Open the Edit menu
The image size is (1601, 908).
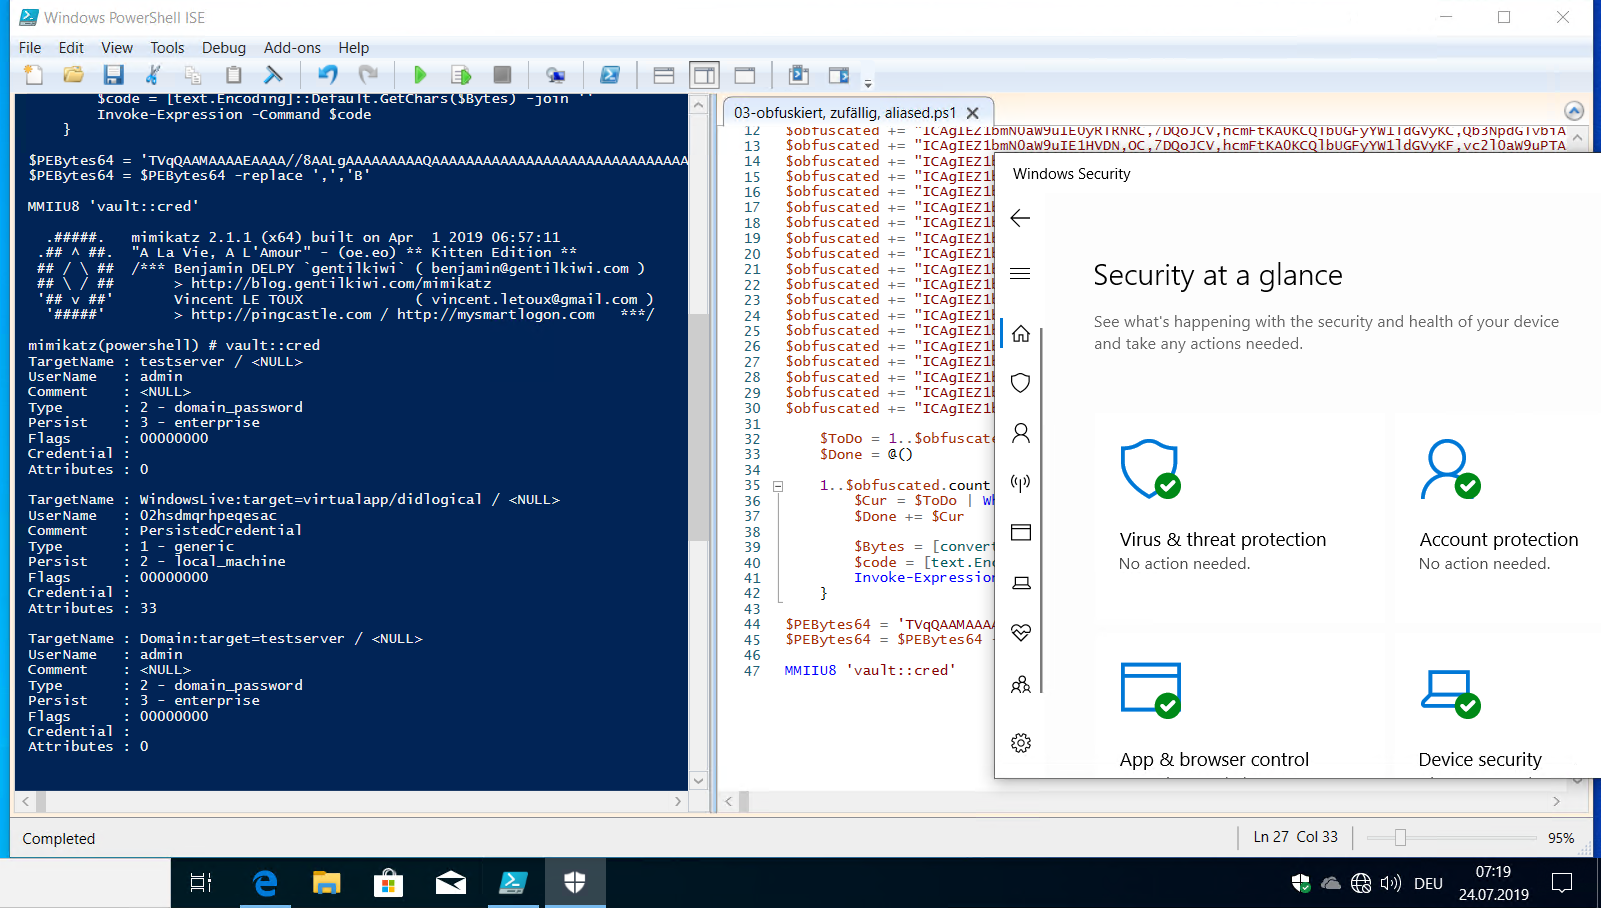[x=71, y=47]
